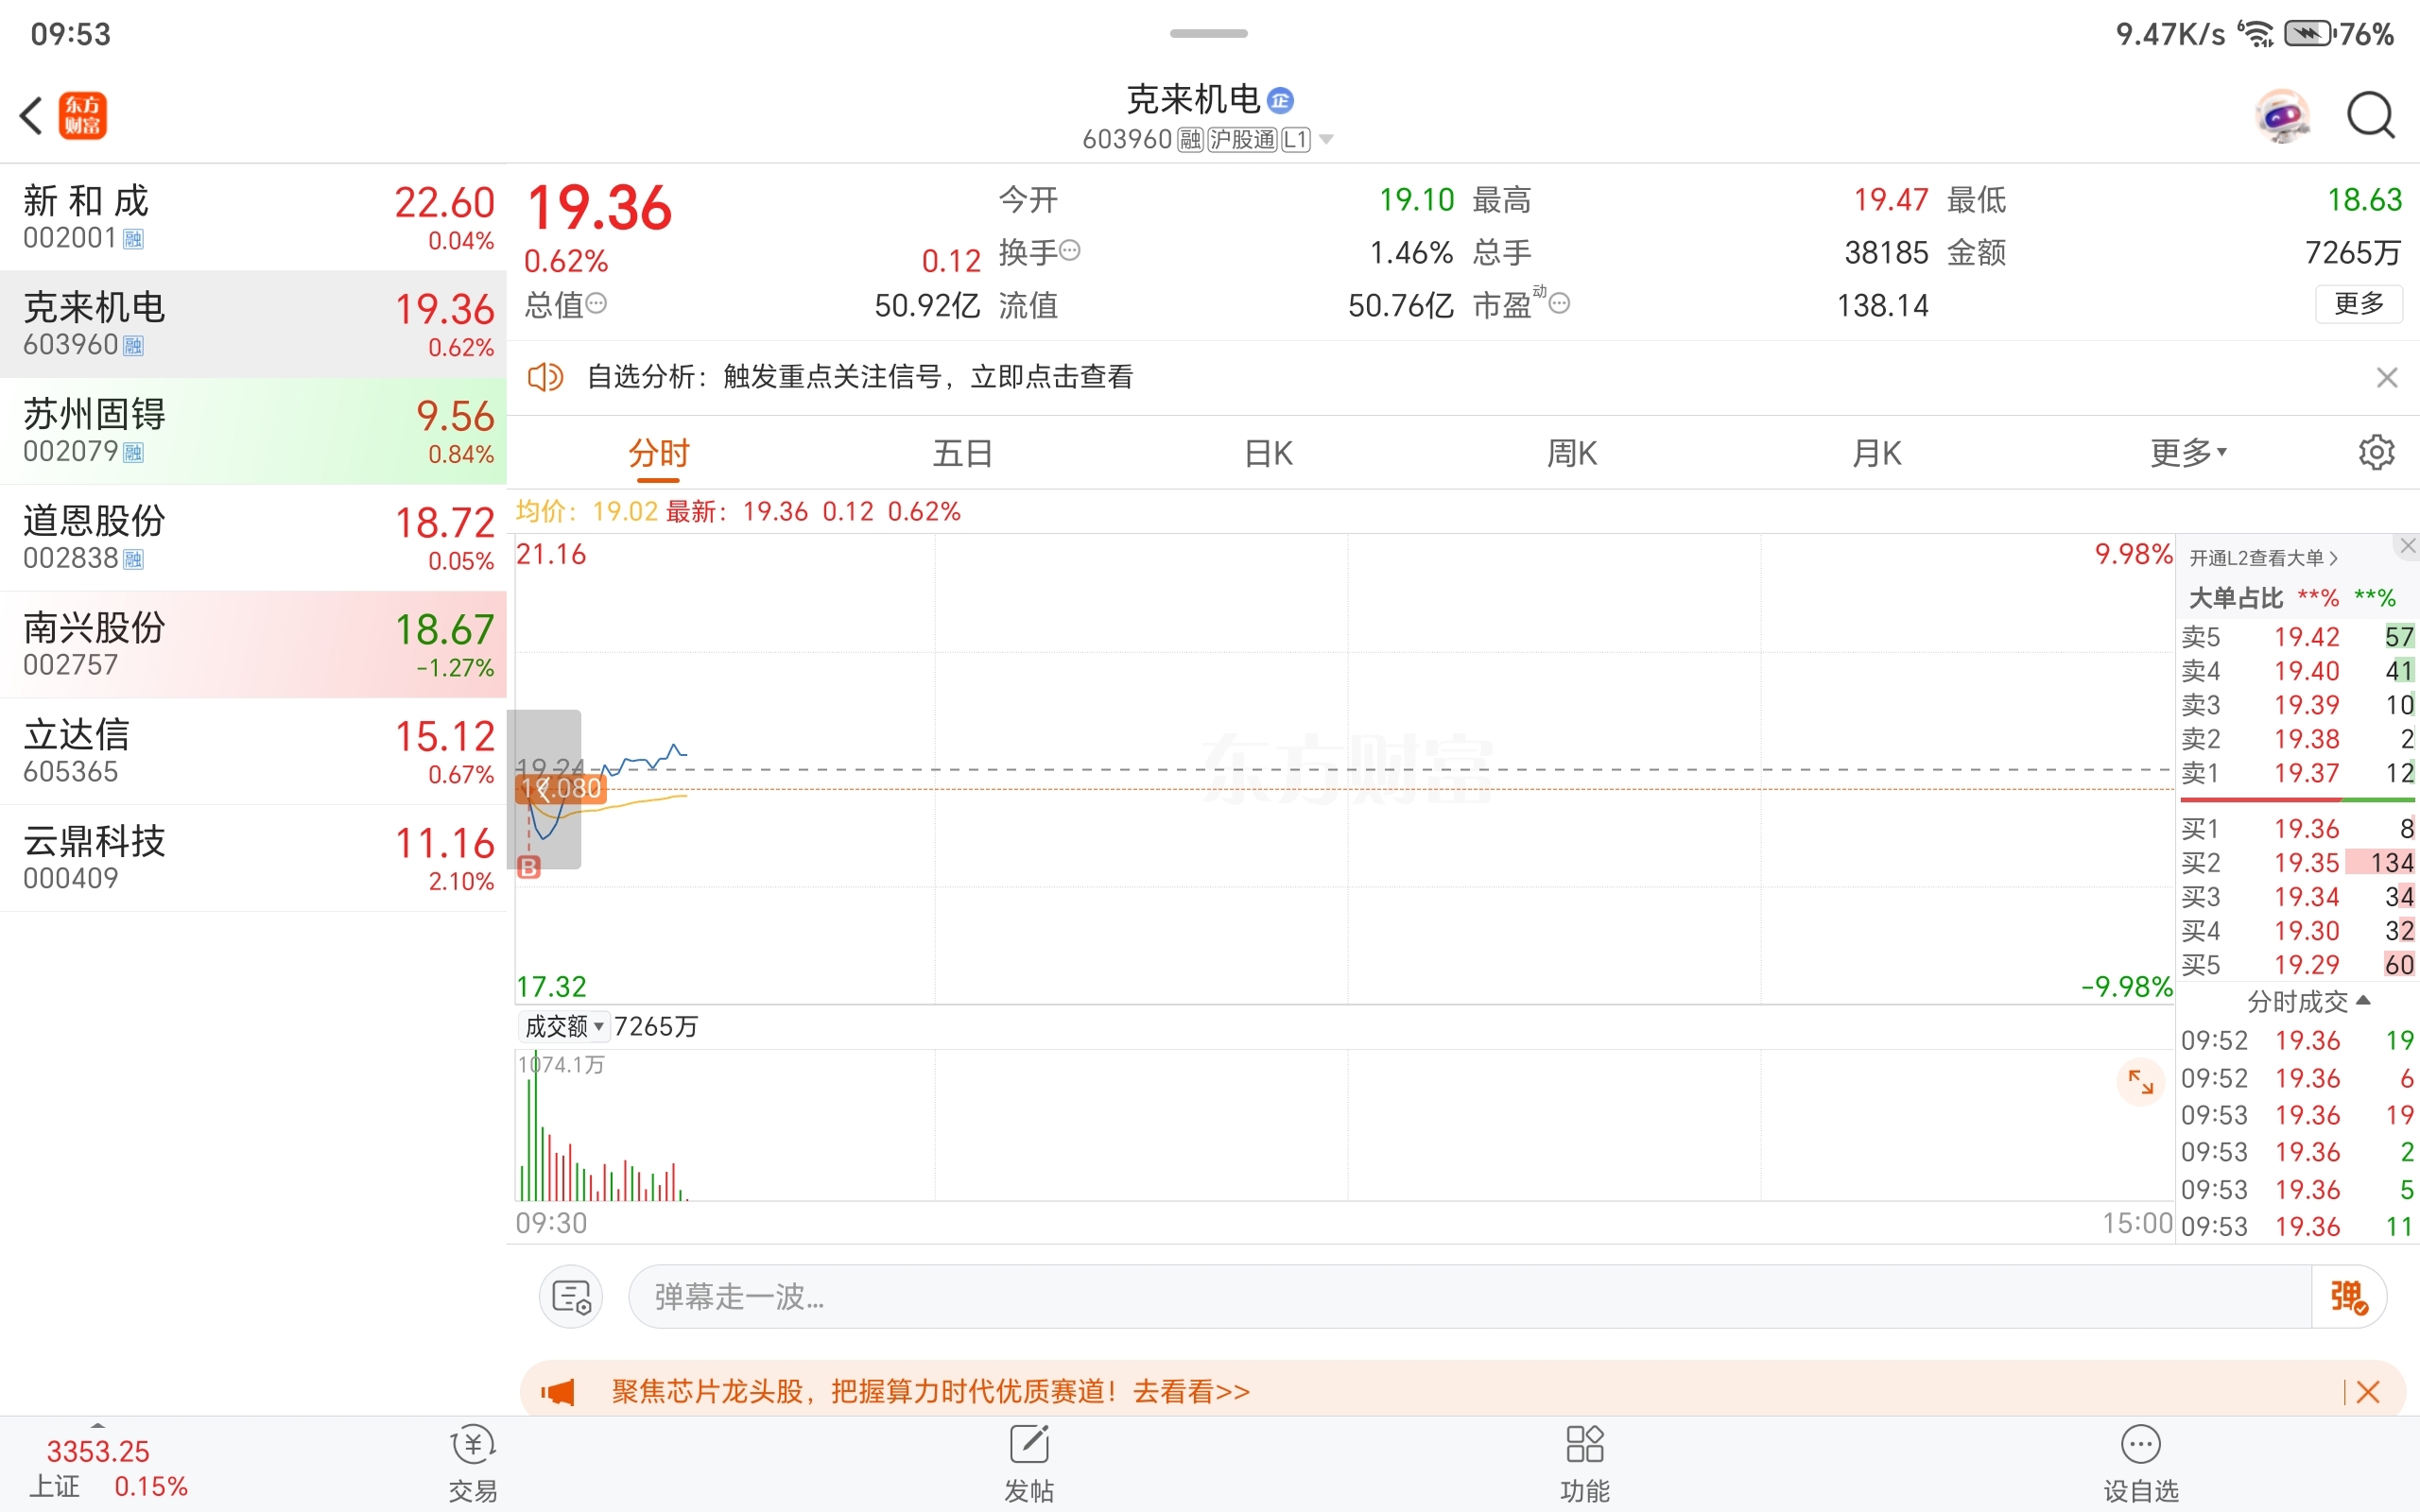The width and height of the screenshot is (2420, 1512).
Task: Open the 成交额 indicator dropdown
Action: (564, 1026)
